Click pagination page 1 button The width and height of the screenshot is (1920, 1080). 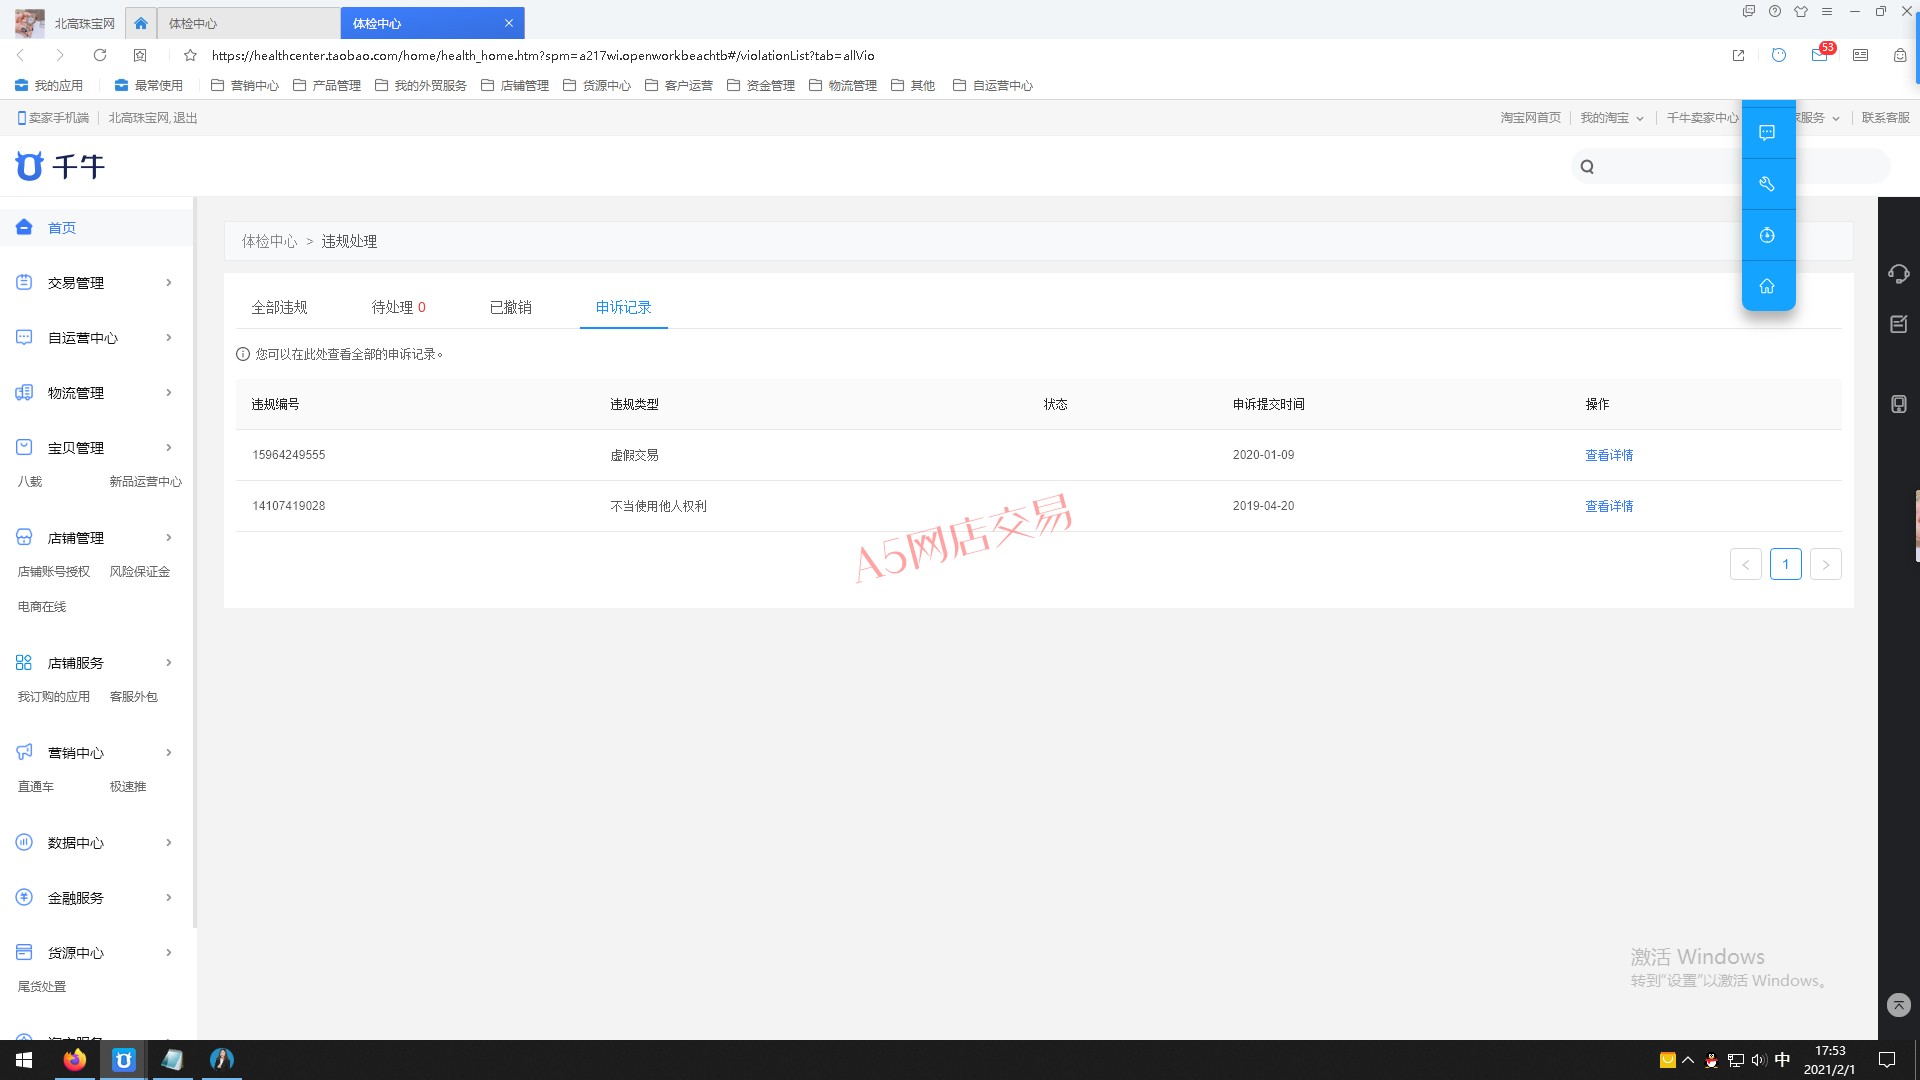pyautogui.click(x=1785, y=564)
